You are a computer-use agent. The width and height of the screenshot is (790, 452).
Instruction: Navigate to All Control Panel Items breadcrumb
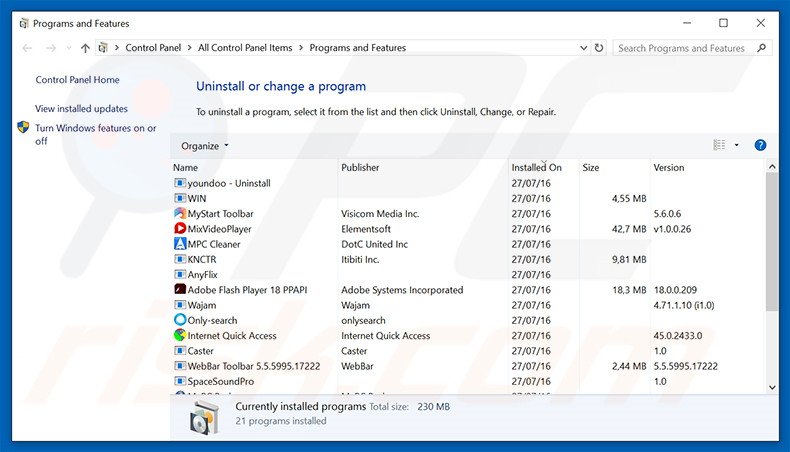point(245,48)
